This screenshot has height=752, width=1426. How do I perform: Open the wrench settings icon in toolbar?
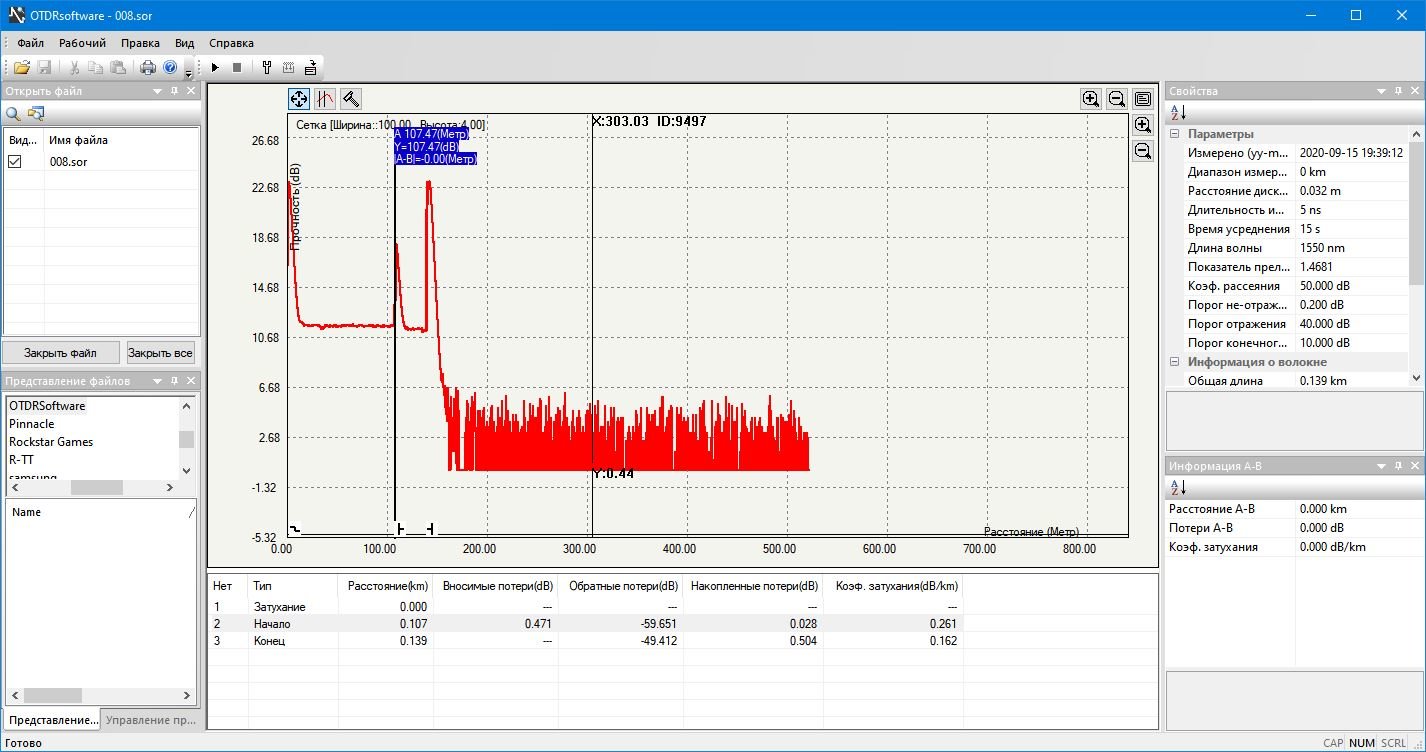point(267,68)
